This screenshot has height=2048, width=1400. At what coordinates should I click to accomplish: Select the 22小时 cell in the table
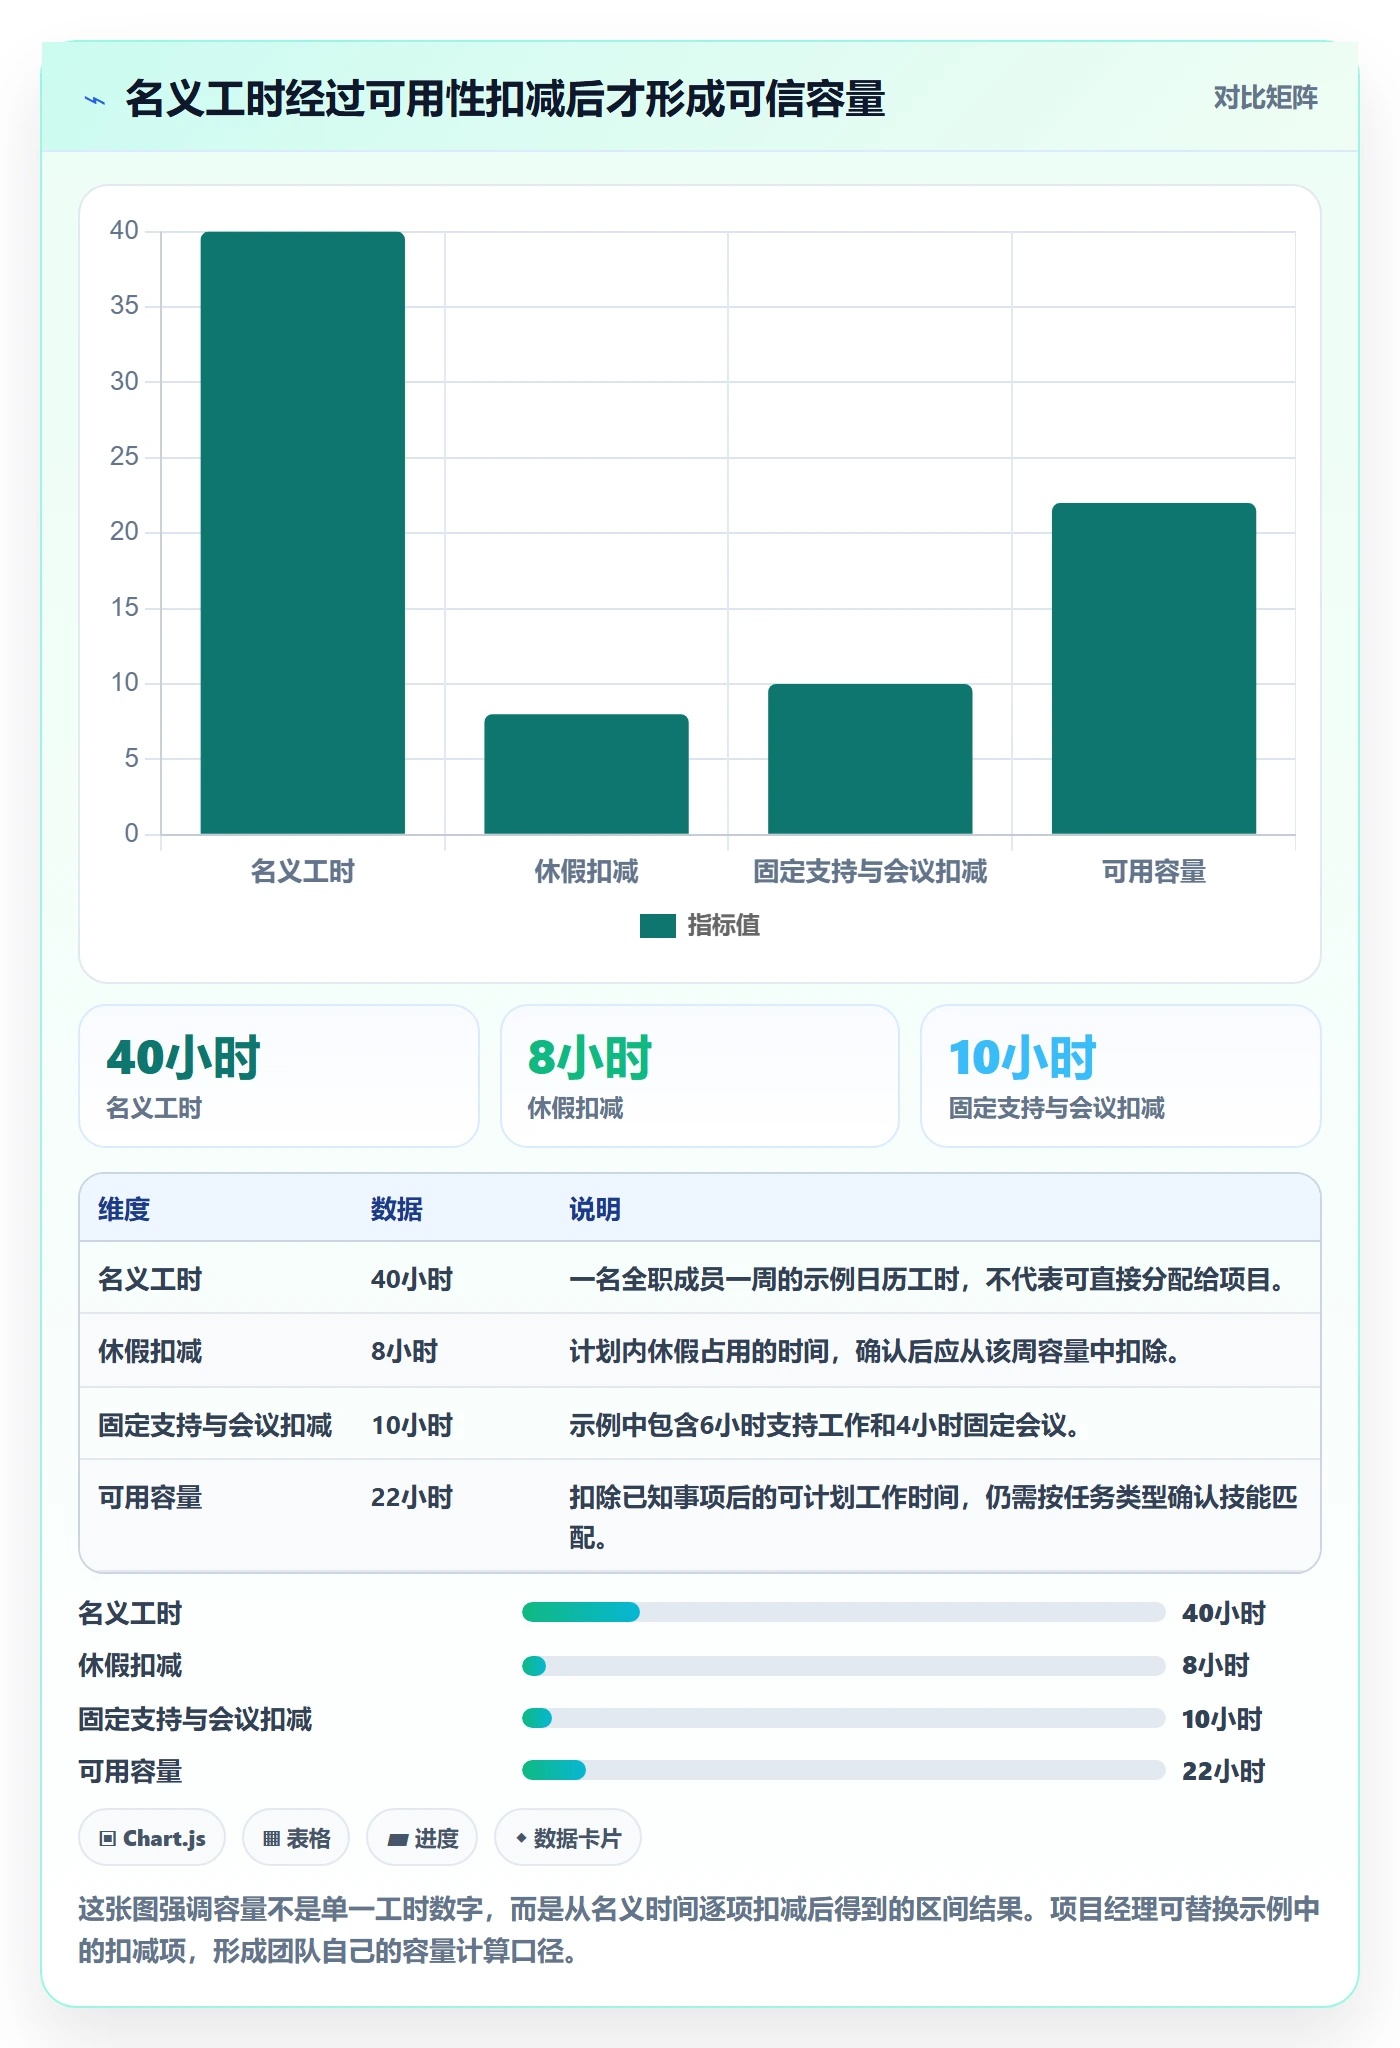pyautogui.click(x=412, y=1497)
